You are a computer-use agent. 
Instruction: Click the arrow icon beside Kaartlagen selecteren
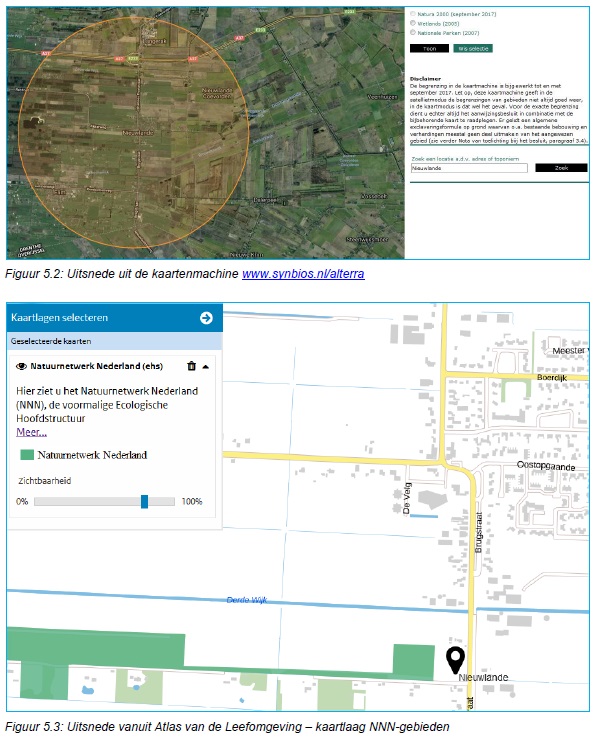206,318
